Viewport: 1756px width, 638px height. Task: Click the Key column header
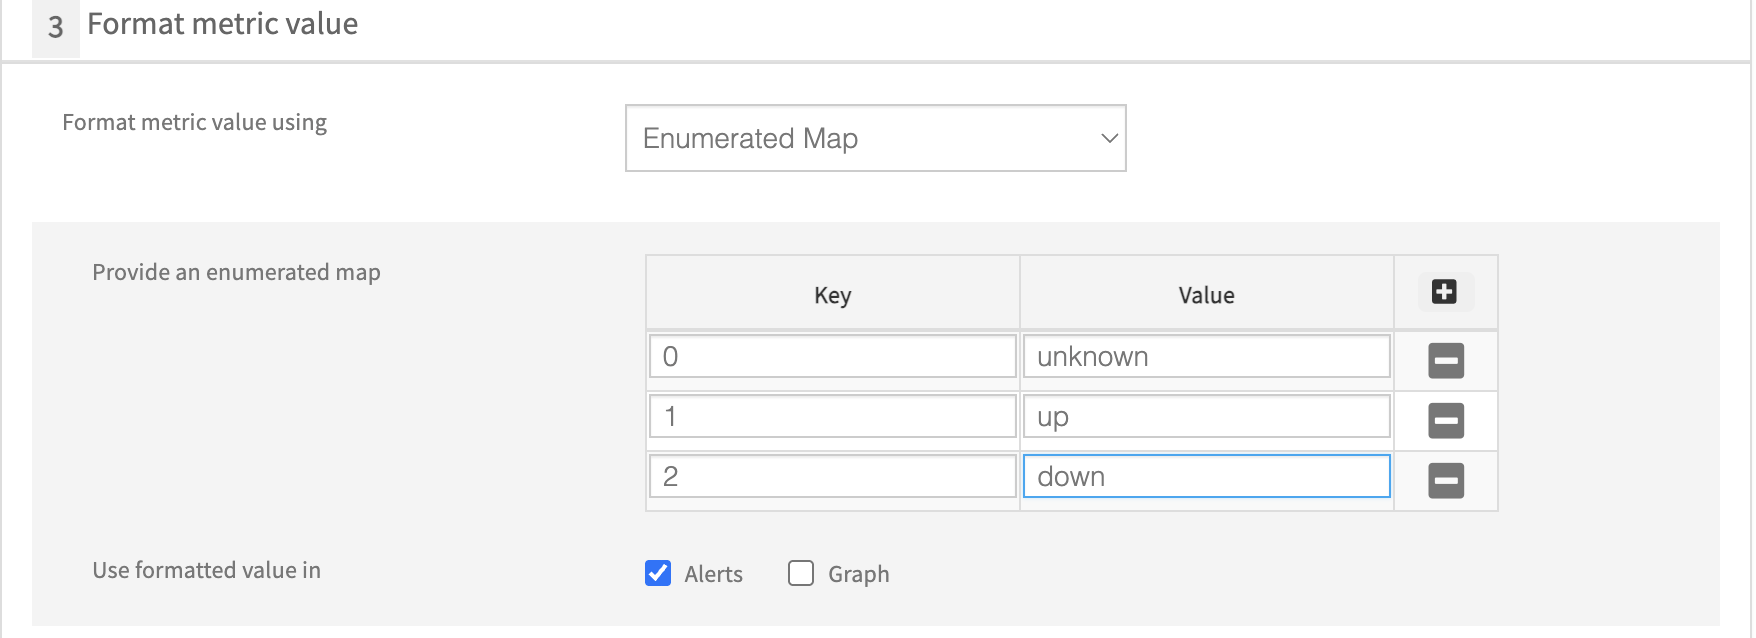click(832, 295)
